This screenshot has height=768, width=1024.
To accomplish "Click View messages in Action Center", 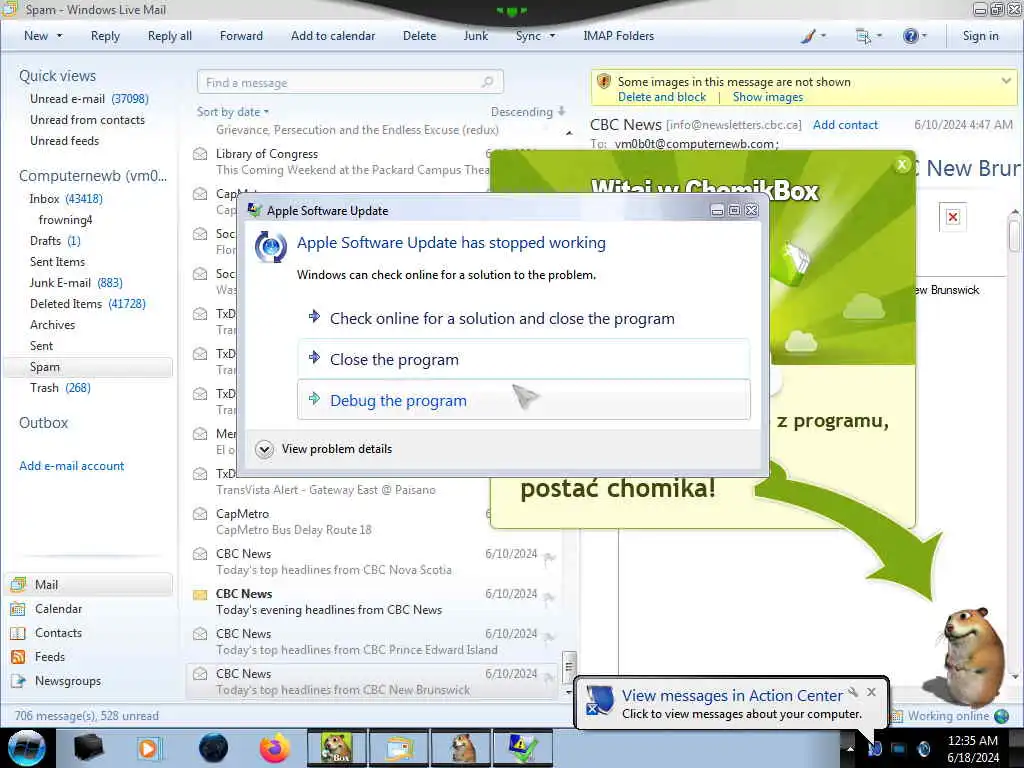I will click(x=732, y=696).
